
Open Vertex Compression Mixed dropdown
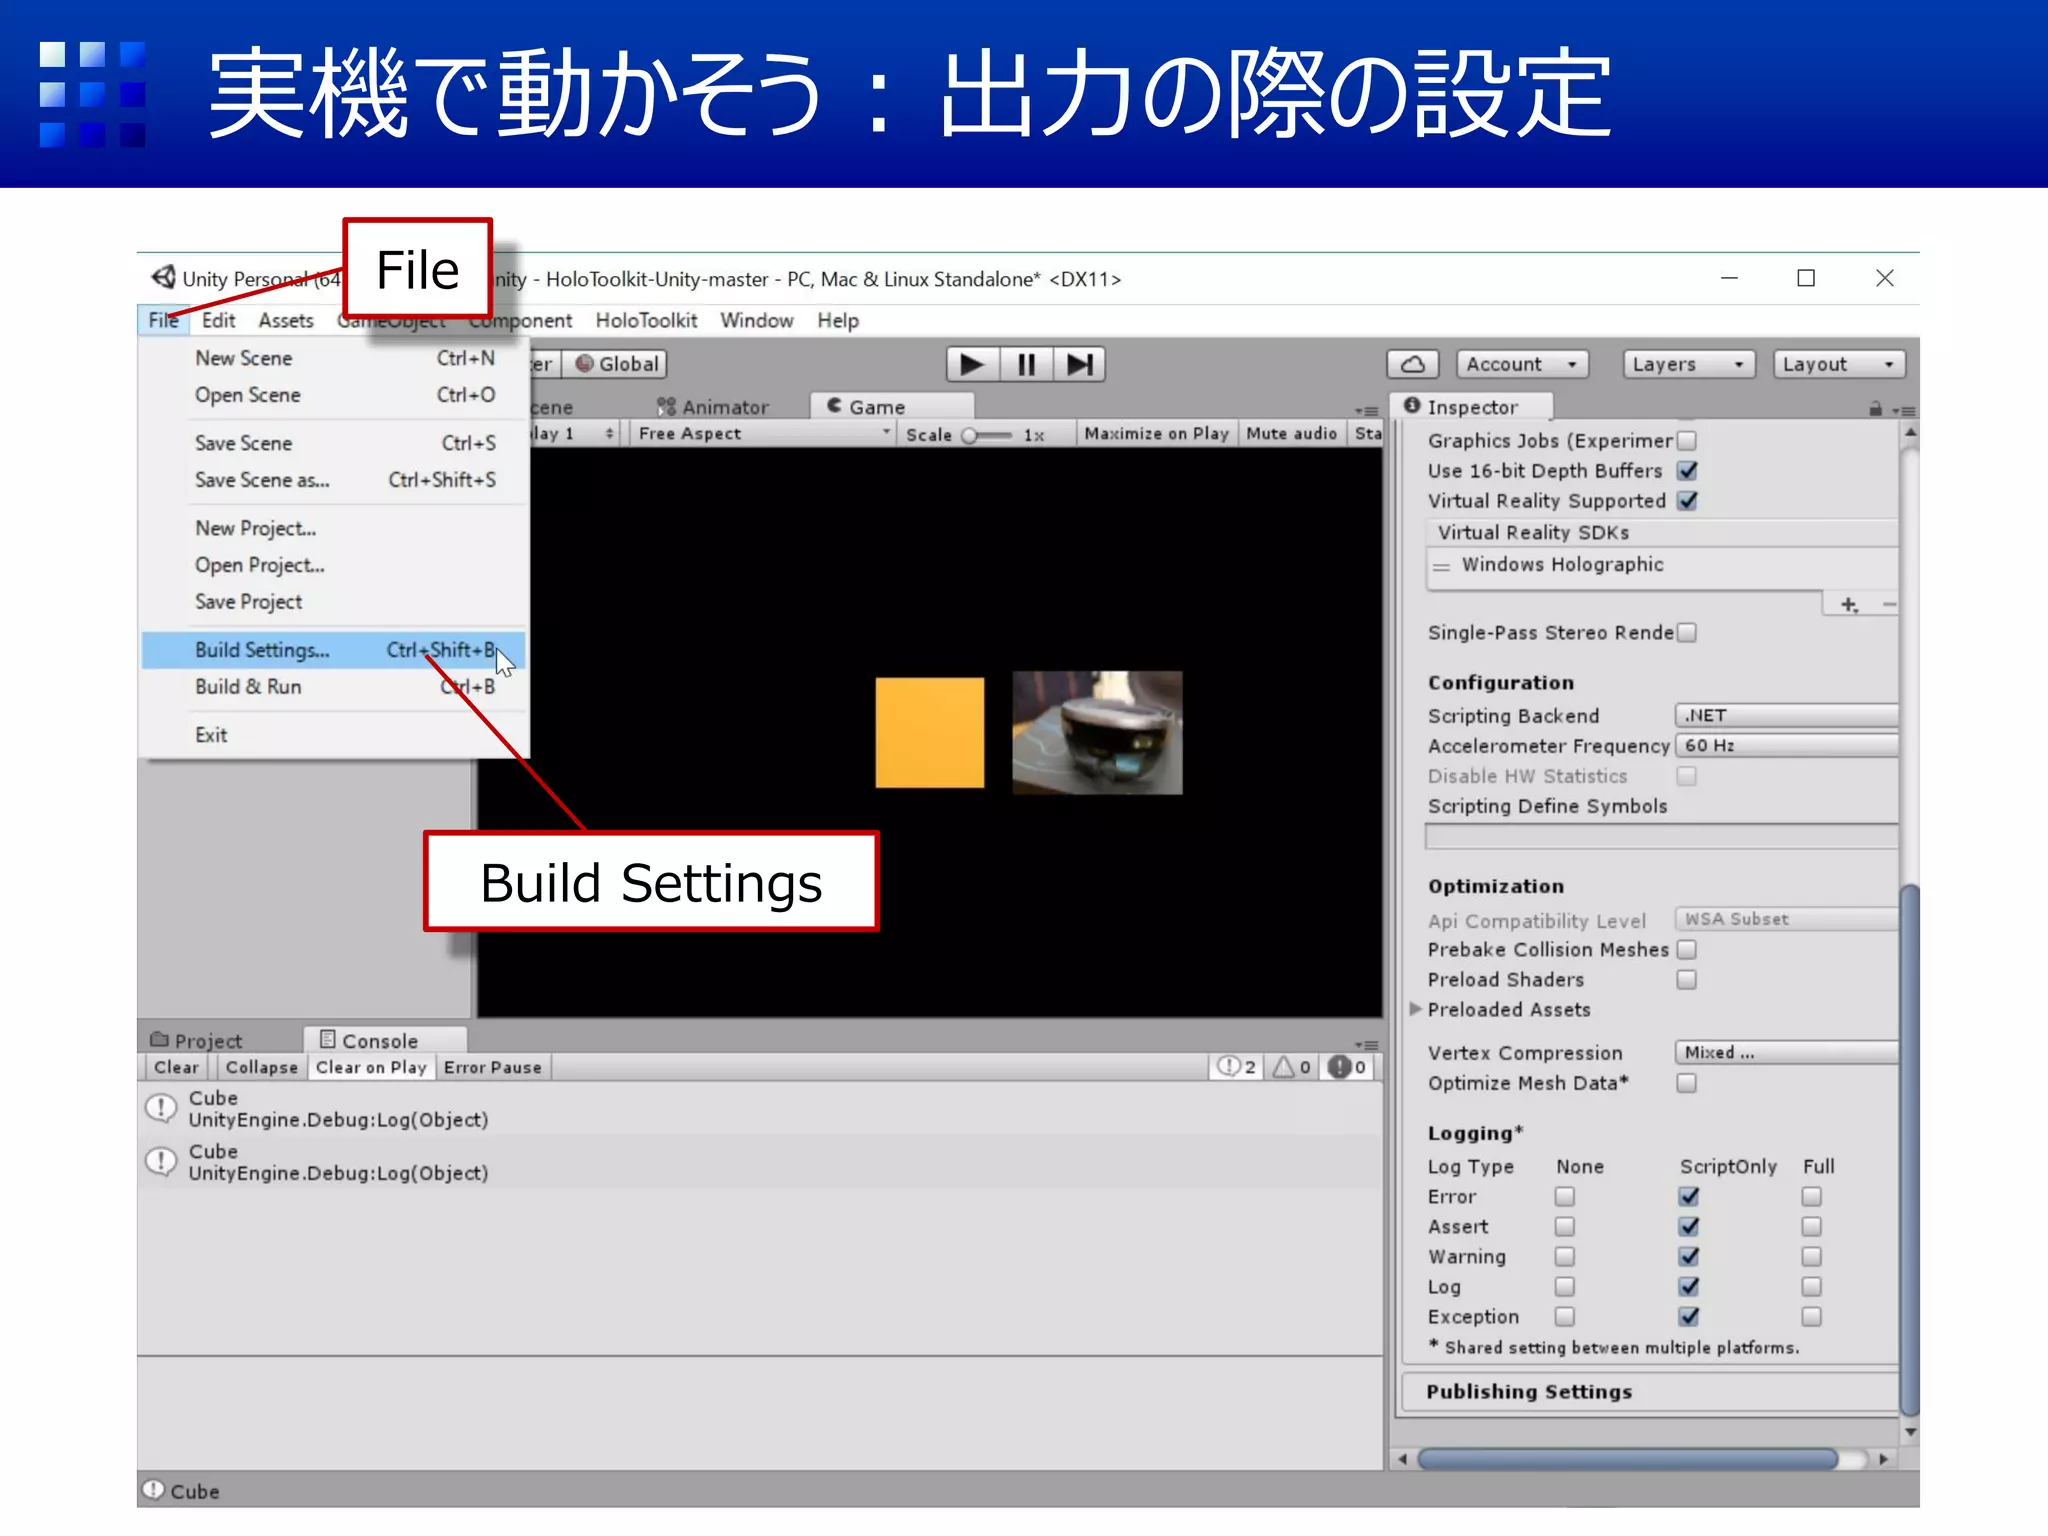point(1787,1052)
